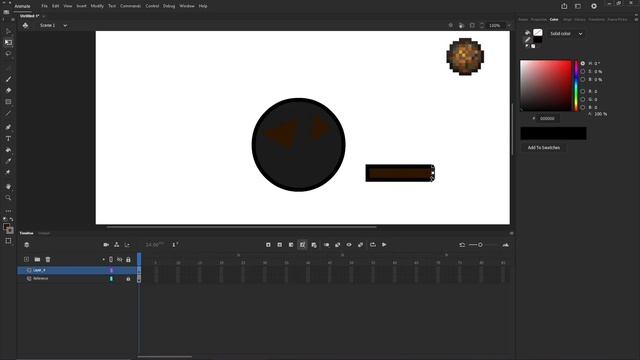The height and width of the screenshot is (360, 640).
Task: Click the Loop playback icon
Action: [x=373, y=244]
